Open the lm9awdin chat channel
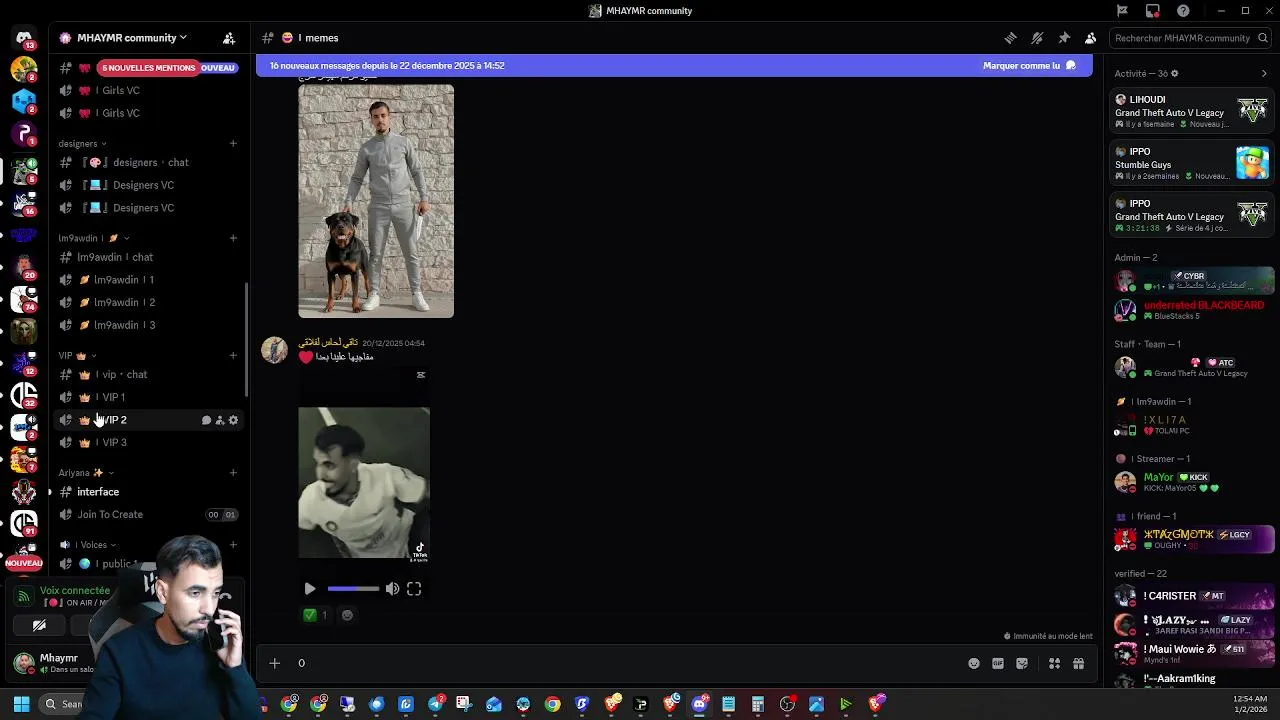Screen dimensions: 1280x720 (148, 257)
